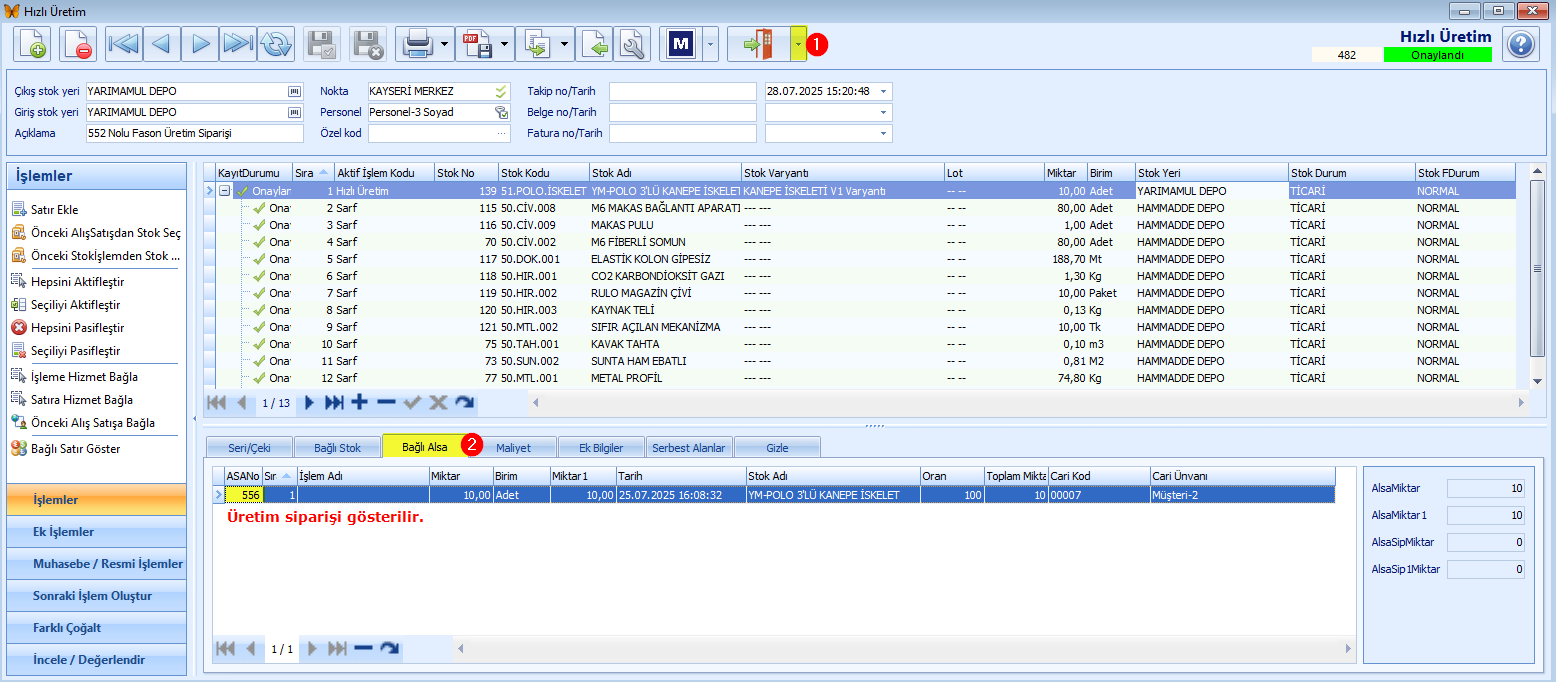Click the exit door icon

(x=759, y=44)
